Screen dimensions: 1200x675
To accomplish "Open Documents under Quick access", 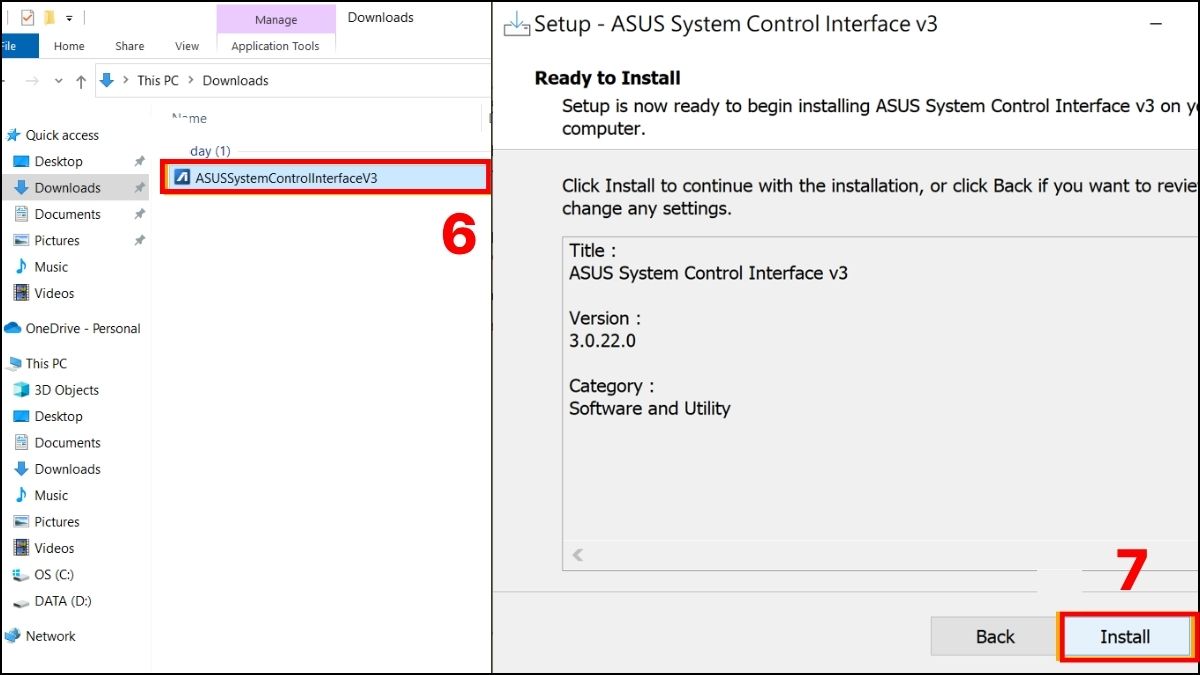I will pyautogui.click(x=67, y=214).
